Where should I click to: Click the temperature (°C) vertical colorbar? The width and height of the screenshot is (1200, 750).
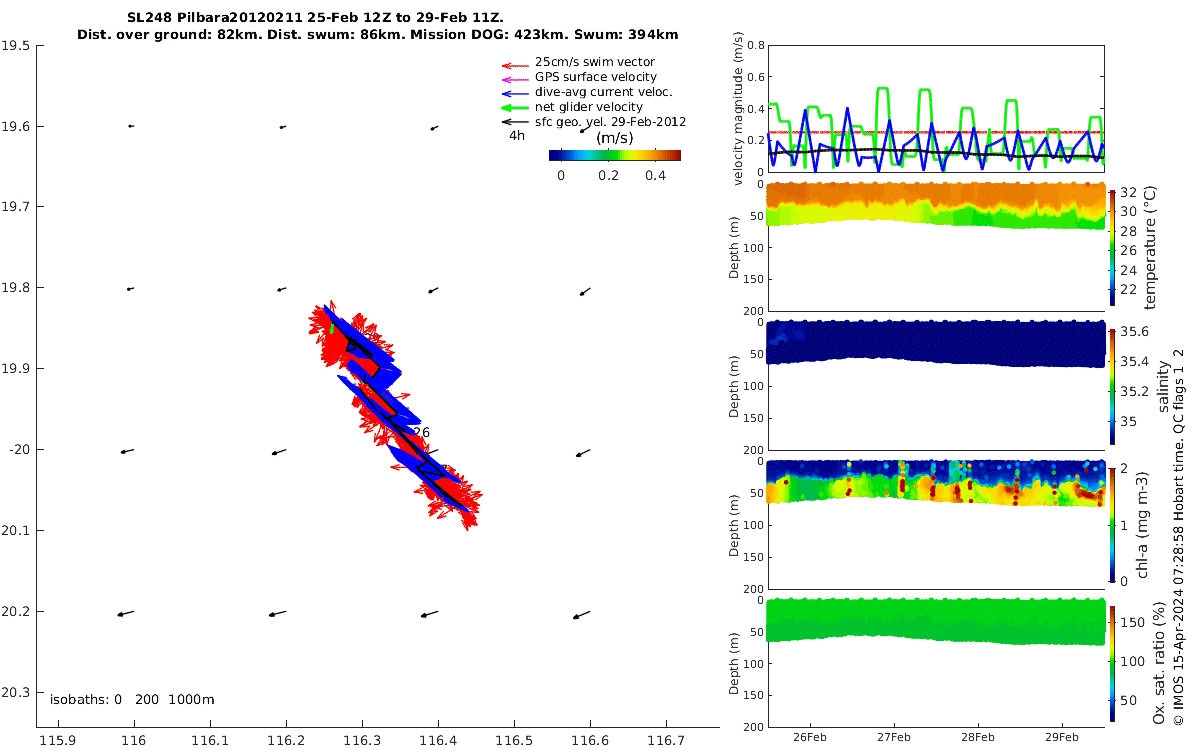(x=1112, y=247)
